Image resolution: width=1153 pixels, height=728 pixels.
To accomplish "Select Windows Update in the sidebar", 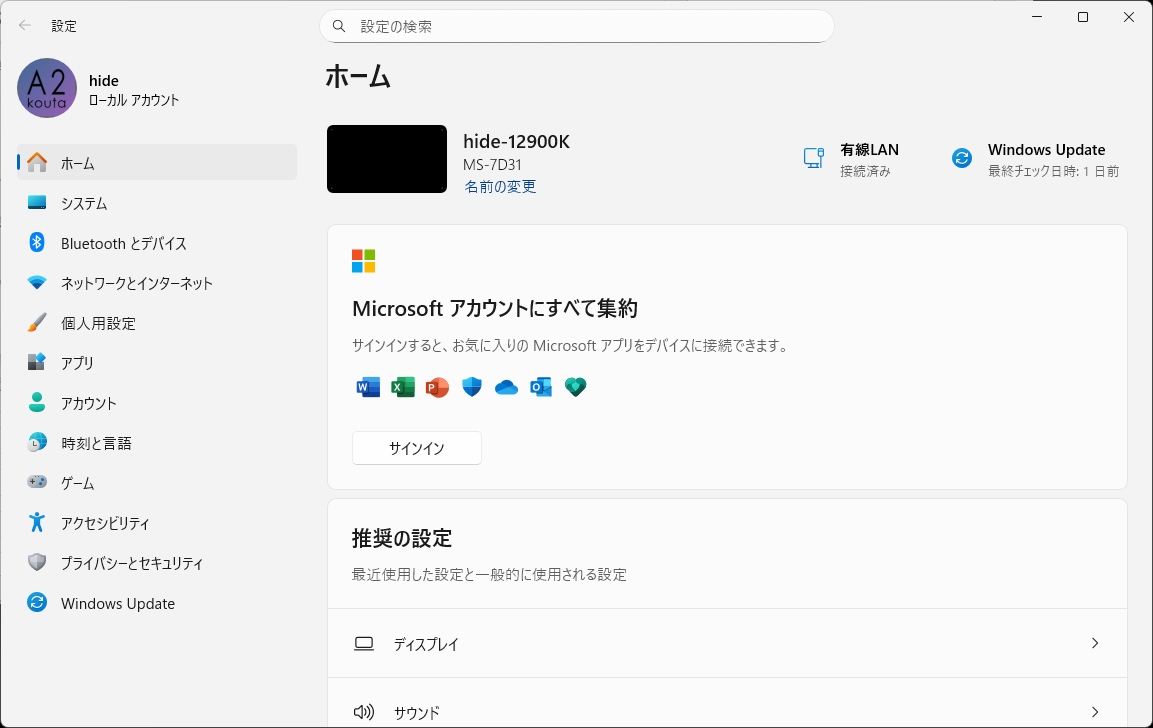I will coord(157,603).
